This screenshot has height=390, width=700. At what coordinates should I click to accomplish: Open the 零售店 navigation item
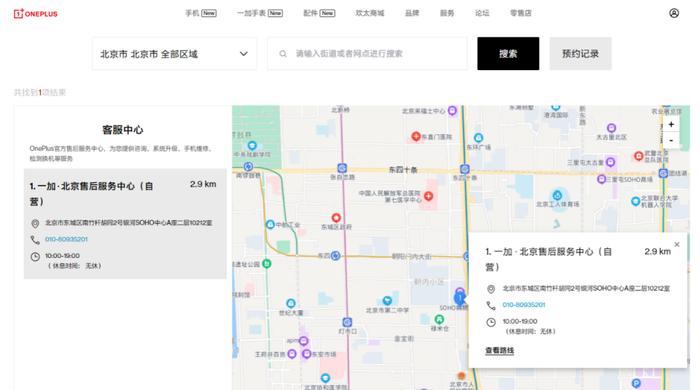click(x=521, y=13)
